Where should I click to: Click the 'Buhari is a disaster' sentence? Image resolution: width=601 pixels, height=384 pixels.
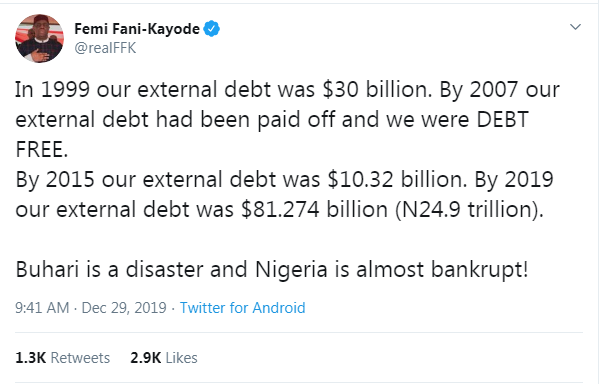point(272,269)
